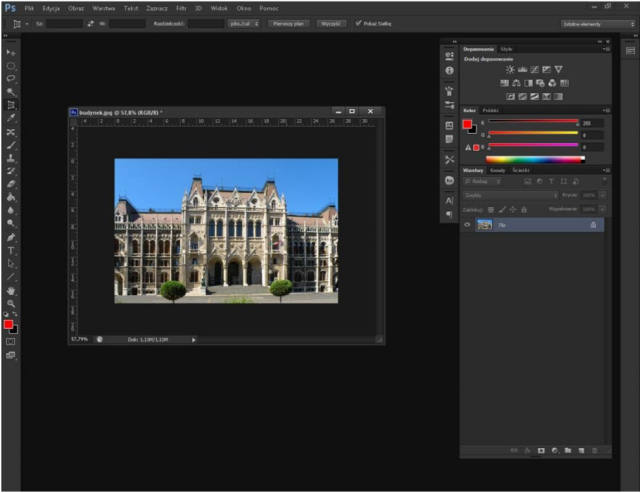Open the layer filter 'Rodzaj' dropdown
Image resolution: width=640 pixels, height=493 pixels.
pos(482,181)
